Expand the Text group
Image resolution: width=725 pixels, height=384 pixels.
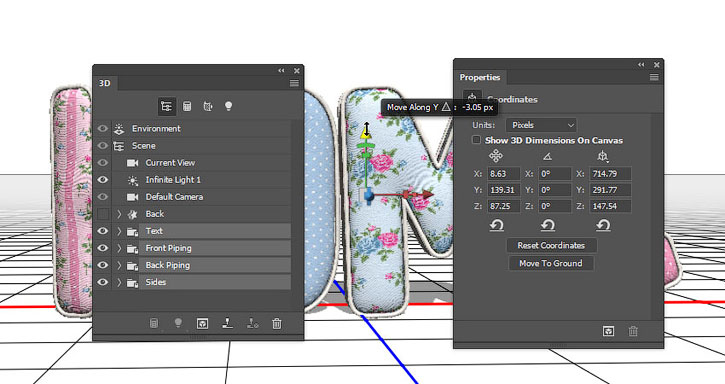tap(119, 231)
